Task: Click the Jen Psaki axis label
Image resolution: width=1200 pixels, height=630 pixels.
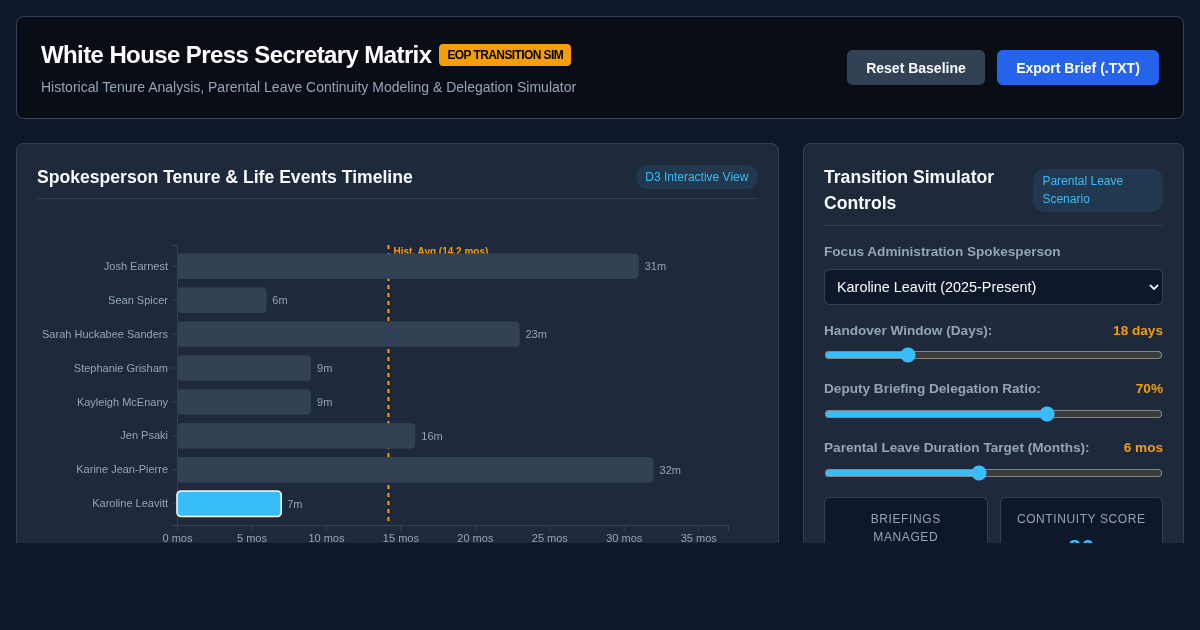Action: (144, 435)
